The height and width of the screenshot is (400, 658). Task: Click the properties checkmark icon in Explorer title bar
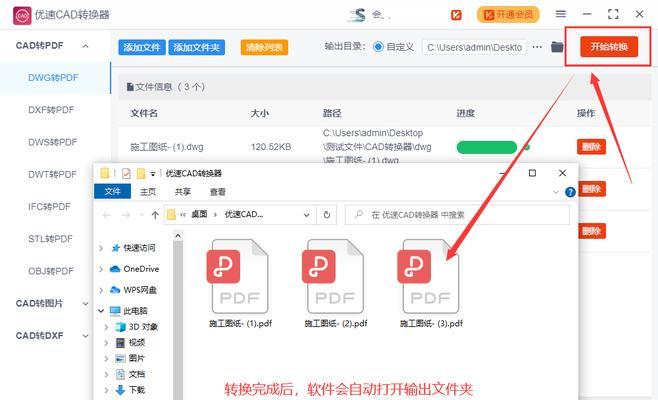coord(126,173)
